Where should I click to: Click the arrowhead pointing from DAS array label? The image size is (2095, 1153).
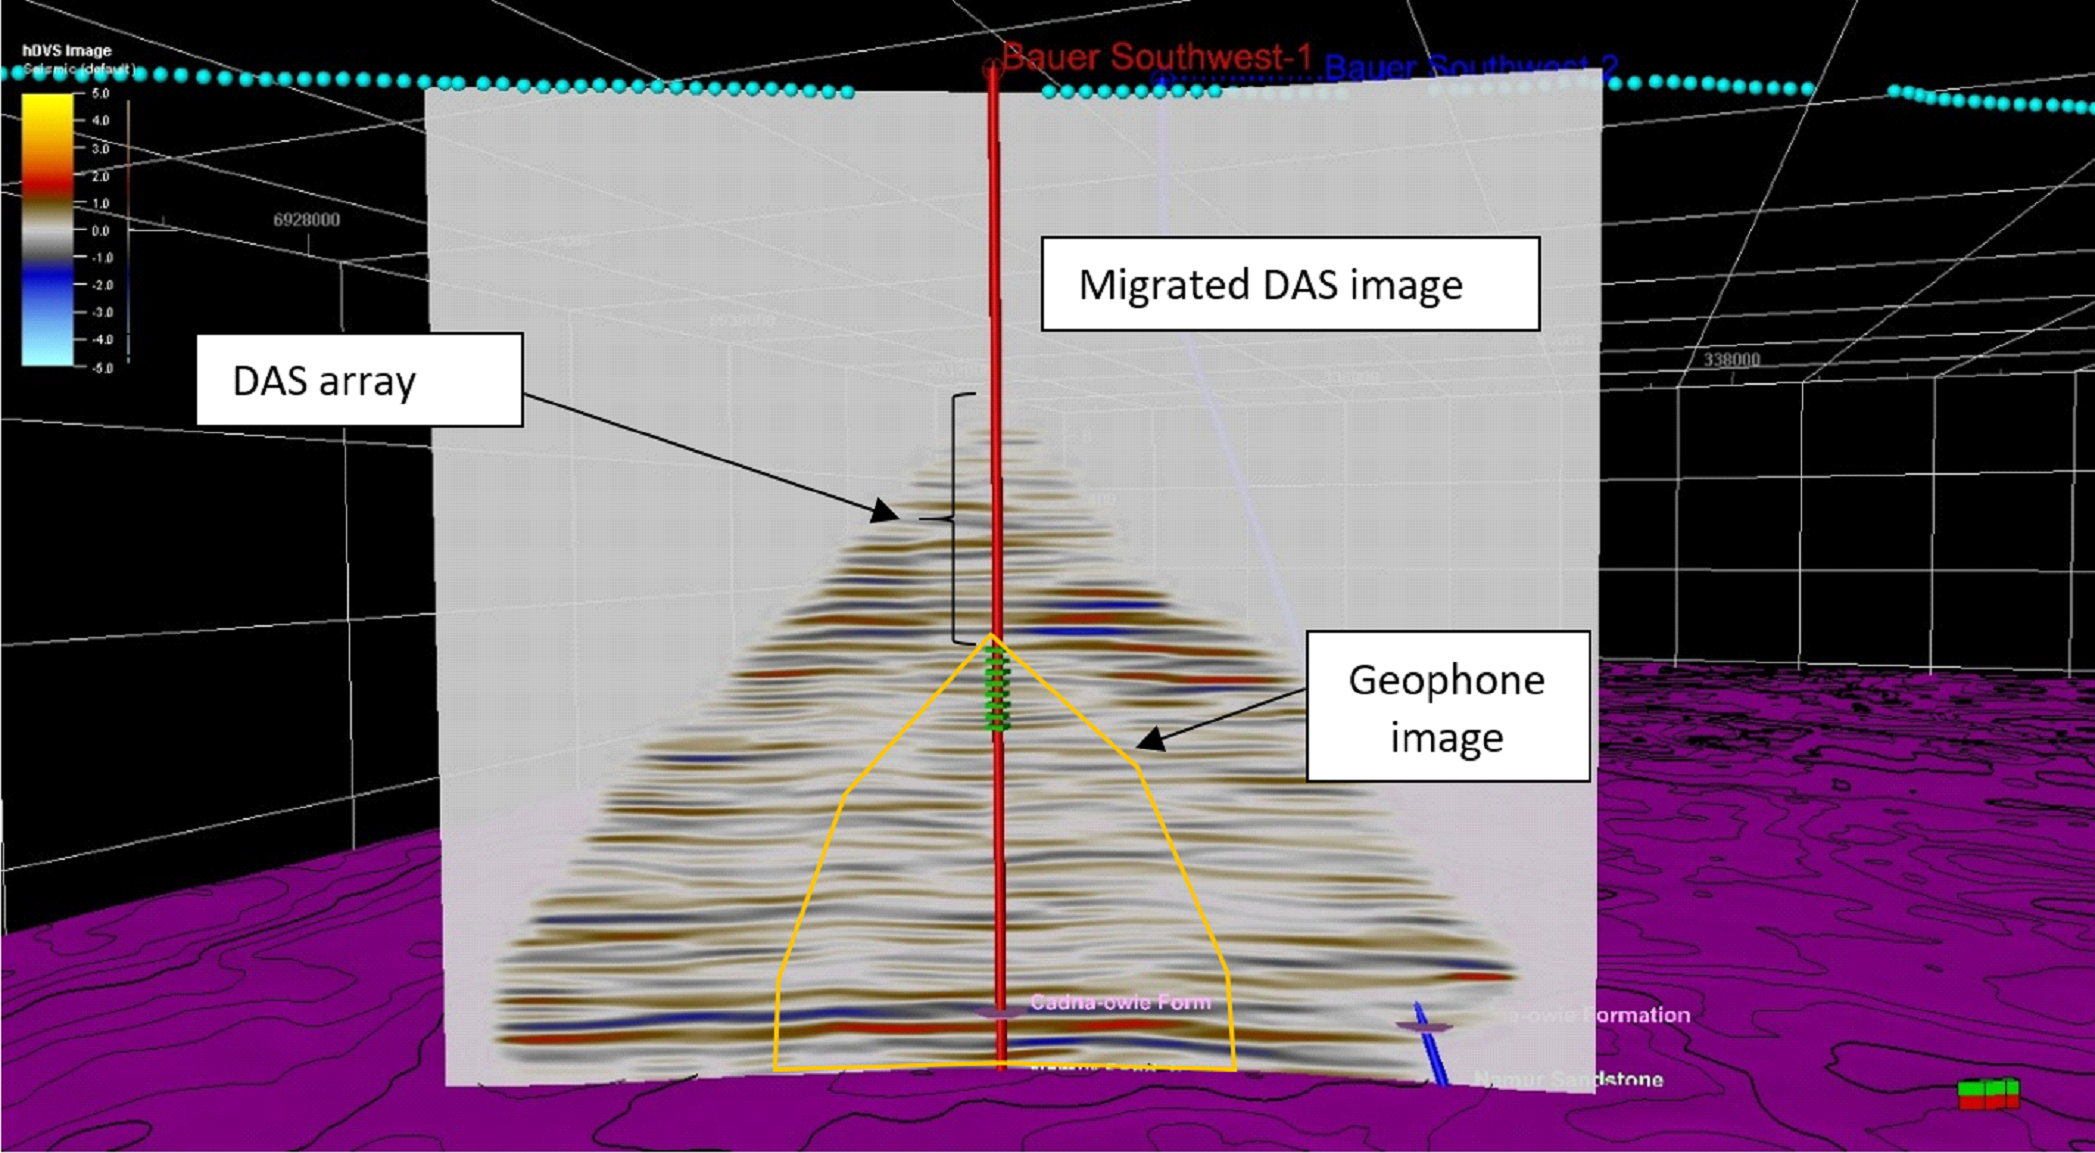tap(885, 512)
